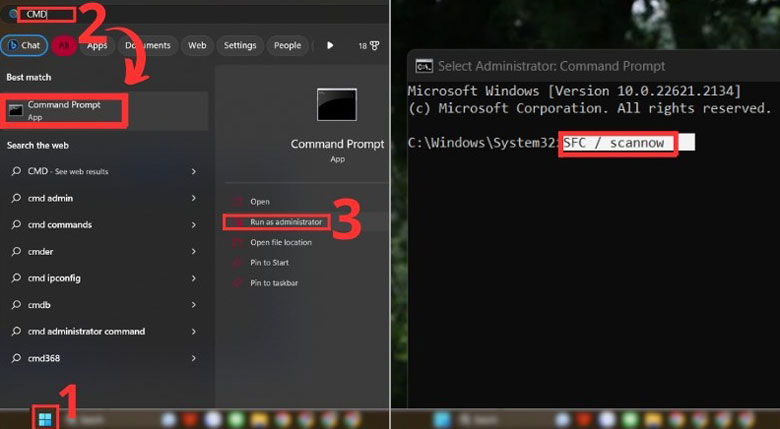Click the Command Prompt icon in Best match

click(16, 110)
